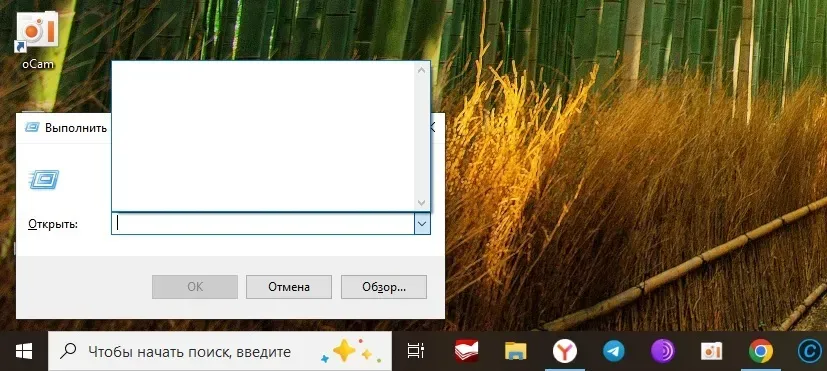Open oCam from the taskbar
The height and width of the screenshot is (371, 827).
click(711, 351)
